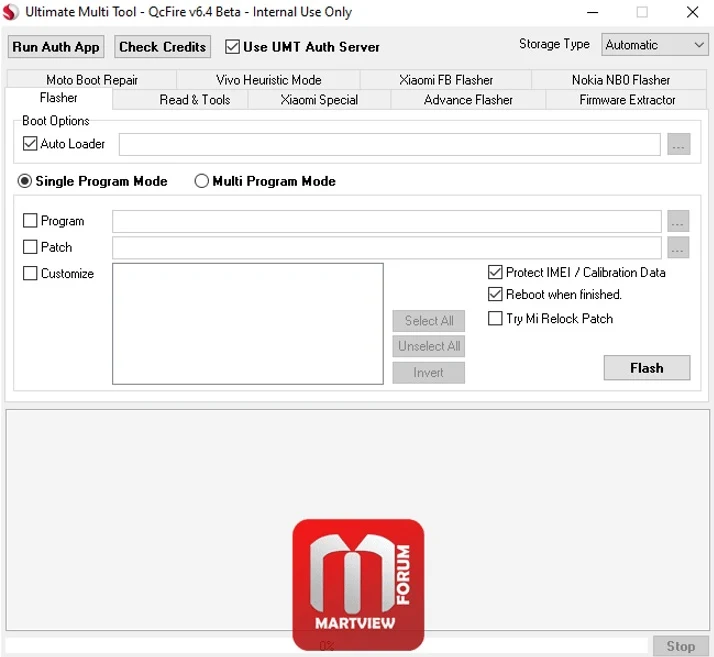Viewport: 714px width, 657px height.
Task: Click Select All partitions button
Action: [428, 321]
